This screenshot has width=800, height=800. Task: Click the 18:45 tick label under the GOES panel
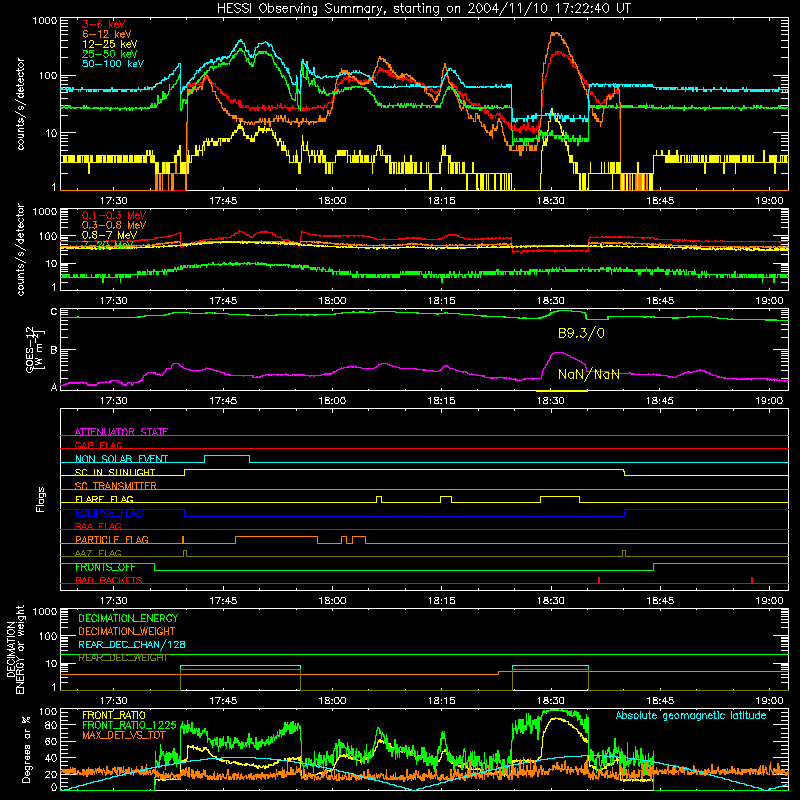click(x=660, y=401)
